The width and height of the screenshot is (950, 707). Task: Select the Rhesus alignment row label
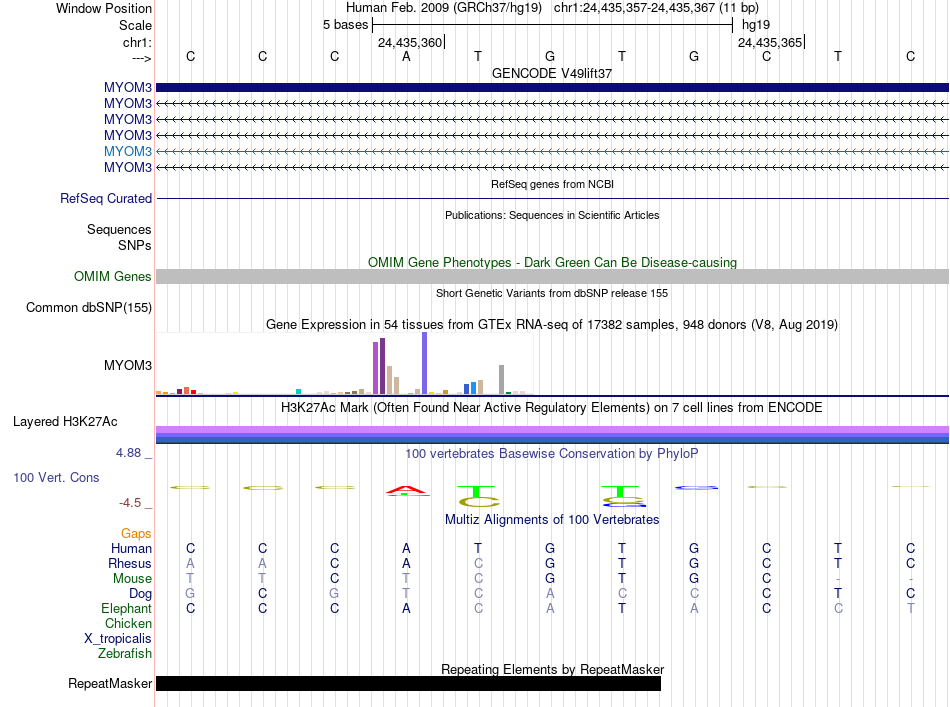click(x=130, y=563)
